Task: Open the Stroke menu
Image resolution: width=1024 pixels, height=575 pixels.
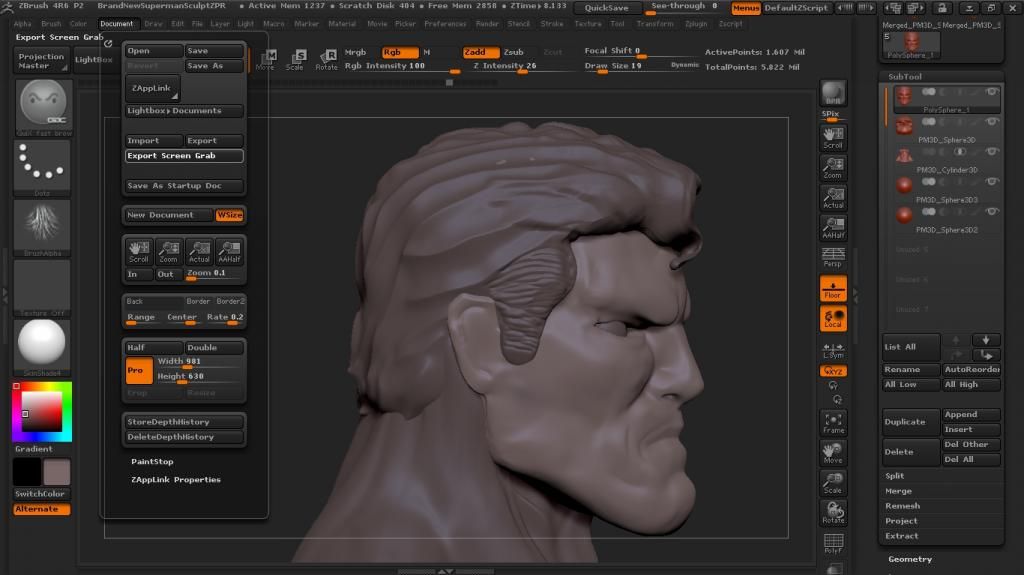Action: [x=552, y=24]
